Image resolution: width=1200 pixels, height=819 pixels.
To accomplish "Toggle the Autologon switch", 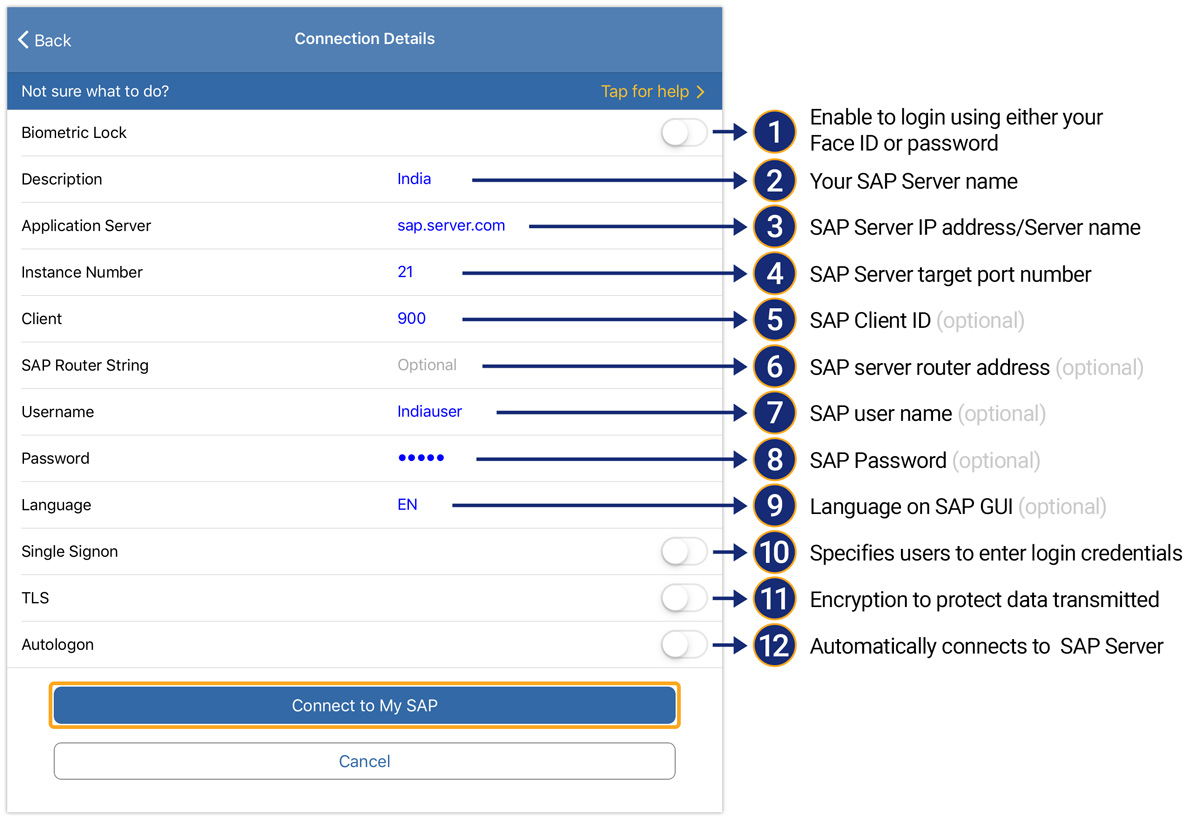I will [x=684, y=645].
